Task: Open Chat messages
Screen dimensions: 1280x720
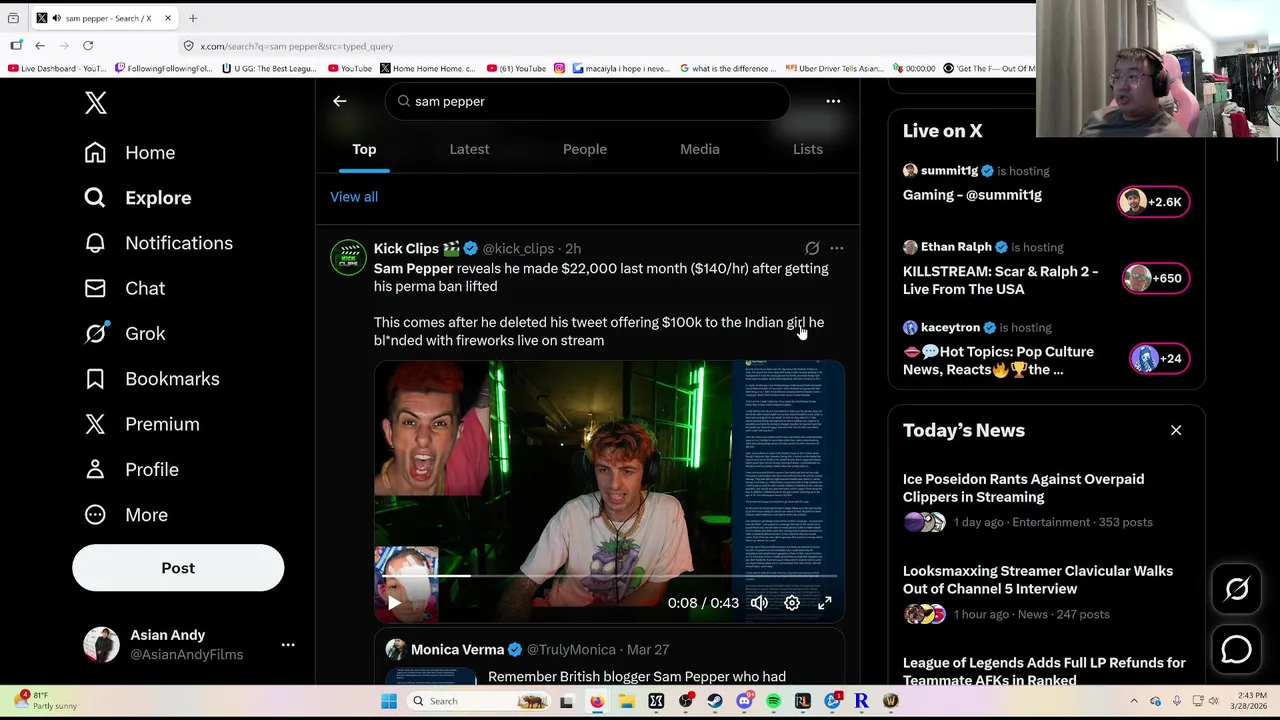Action: 125,288
